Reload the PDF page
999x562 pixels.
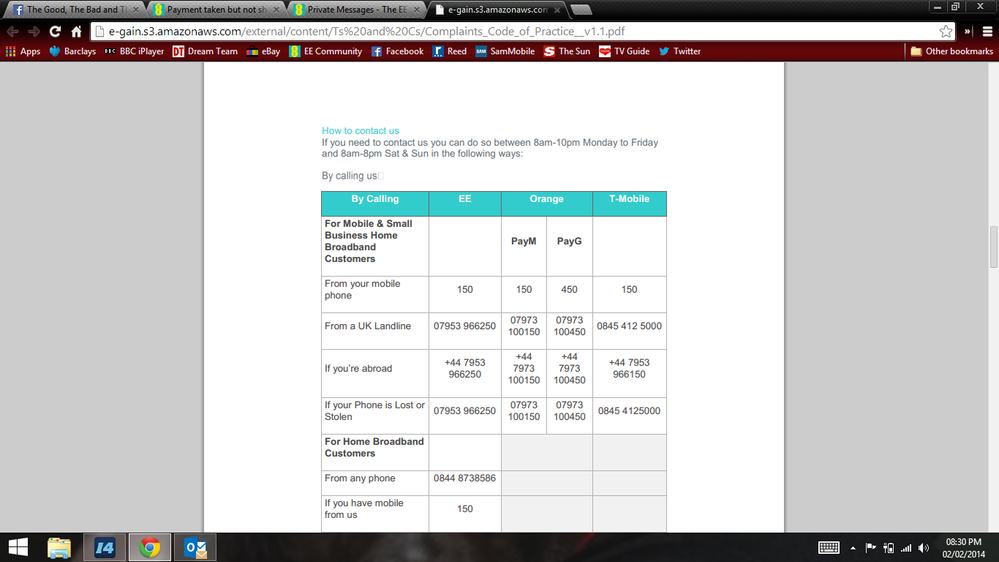(55, 31)
